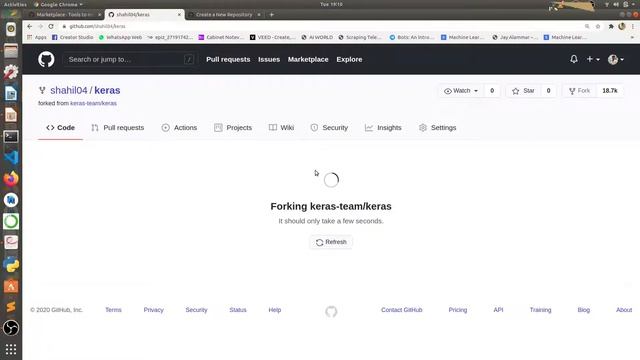Switch to the Wiki tab
Viewport: 640px width, 360px height.
pyautogui.click(x=281, y=128)
